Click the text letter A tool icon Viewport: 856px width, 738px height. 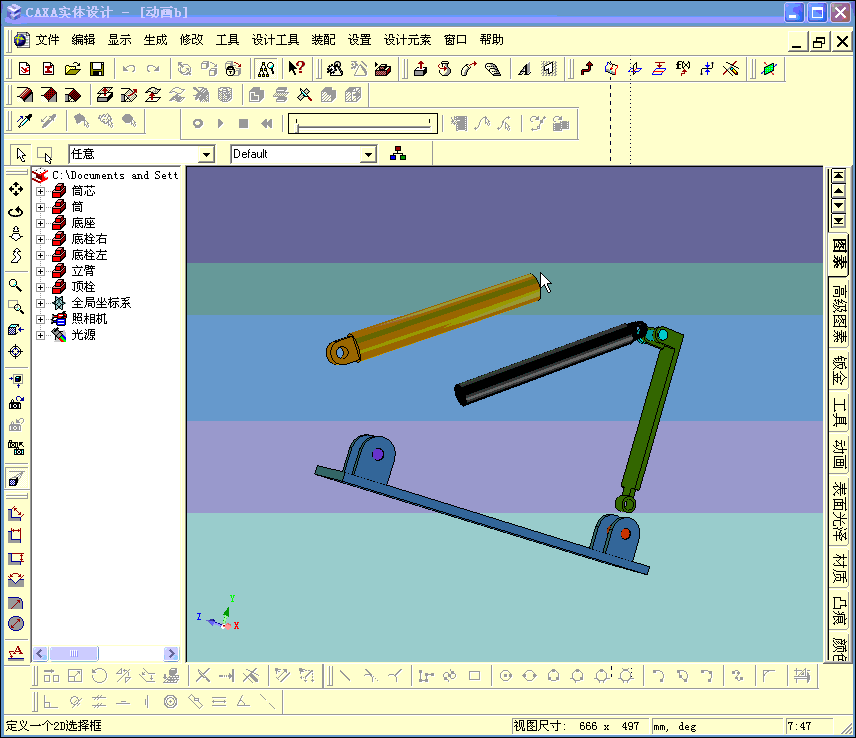(x=524, y=69)
